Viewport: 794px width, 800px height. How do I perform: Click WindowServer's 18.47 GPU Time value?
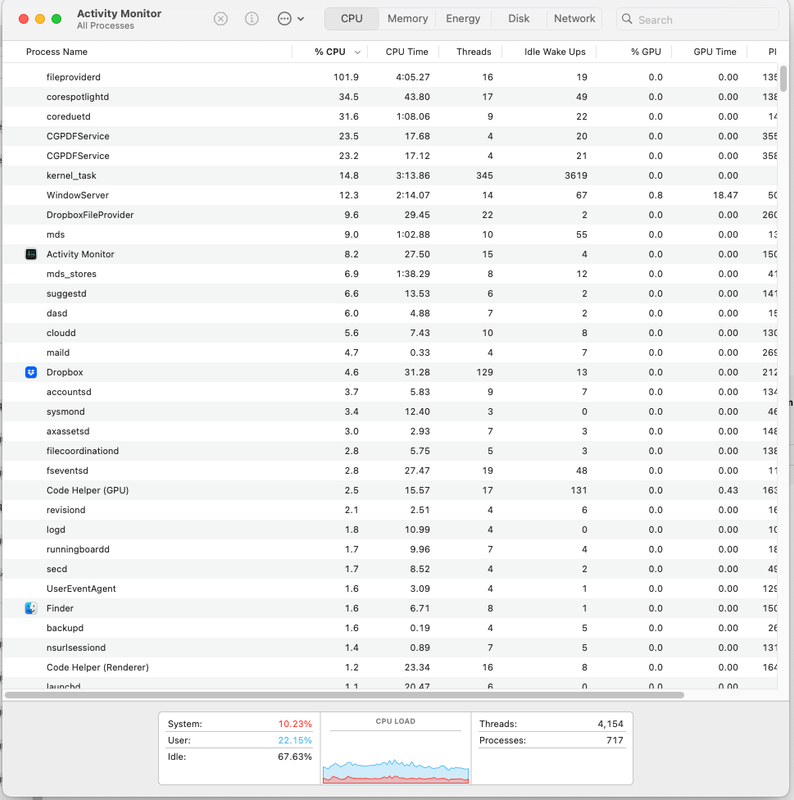pos(725,195)
